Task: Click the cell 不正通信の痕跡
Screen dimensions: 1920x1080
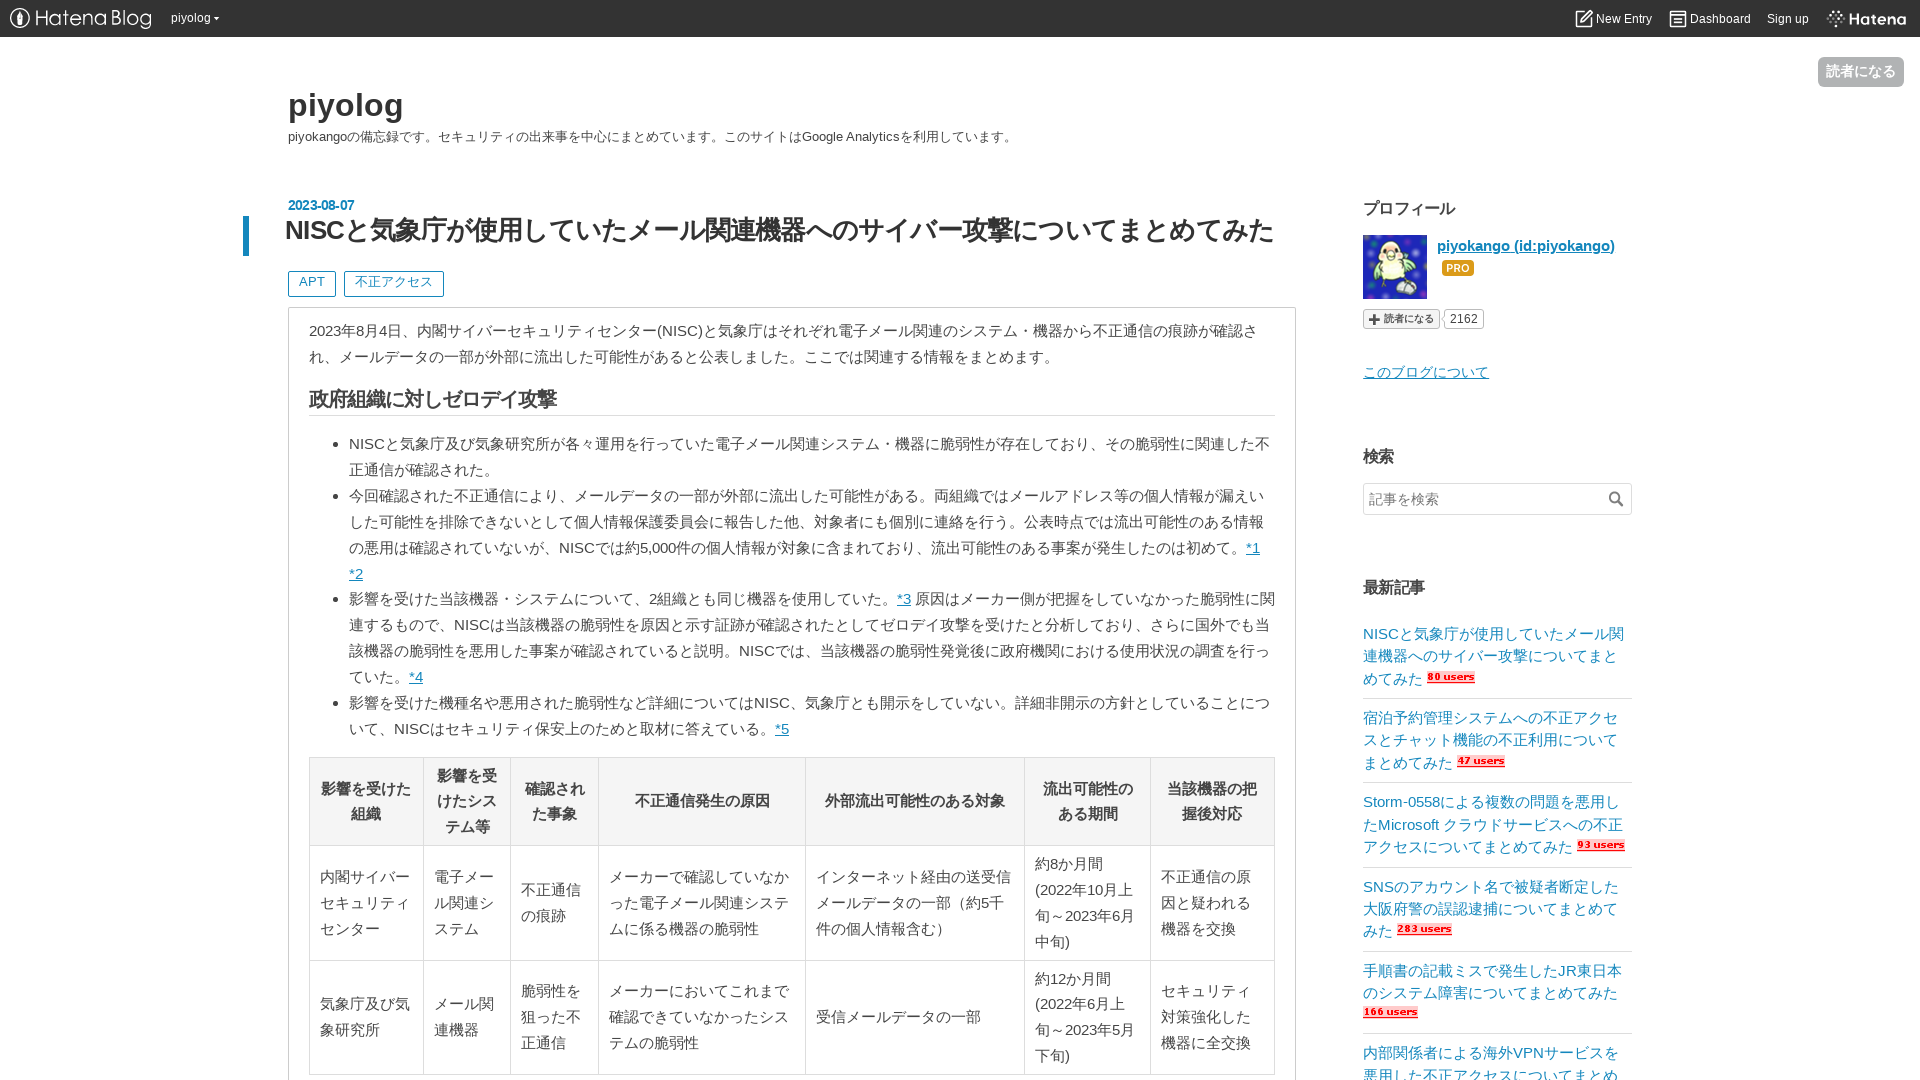Action: [x=554, y=903]
